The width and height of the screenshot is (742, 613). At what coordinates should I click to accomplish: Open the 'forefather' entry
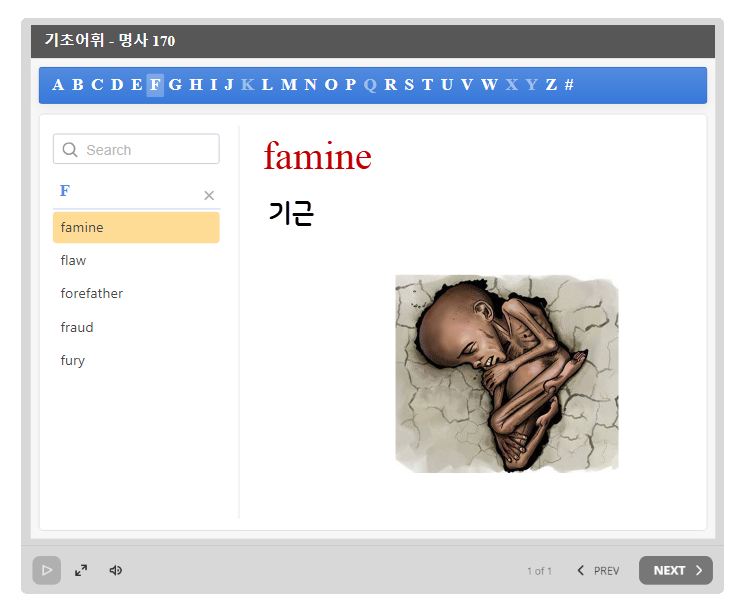coord(92,293)
